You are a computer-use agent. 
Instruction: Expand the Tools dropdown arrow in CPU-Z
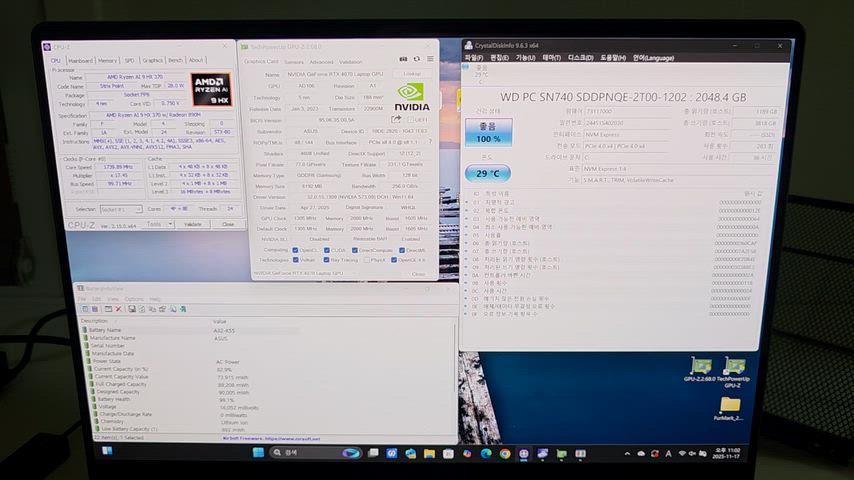(170, 224)
